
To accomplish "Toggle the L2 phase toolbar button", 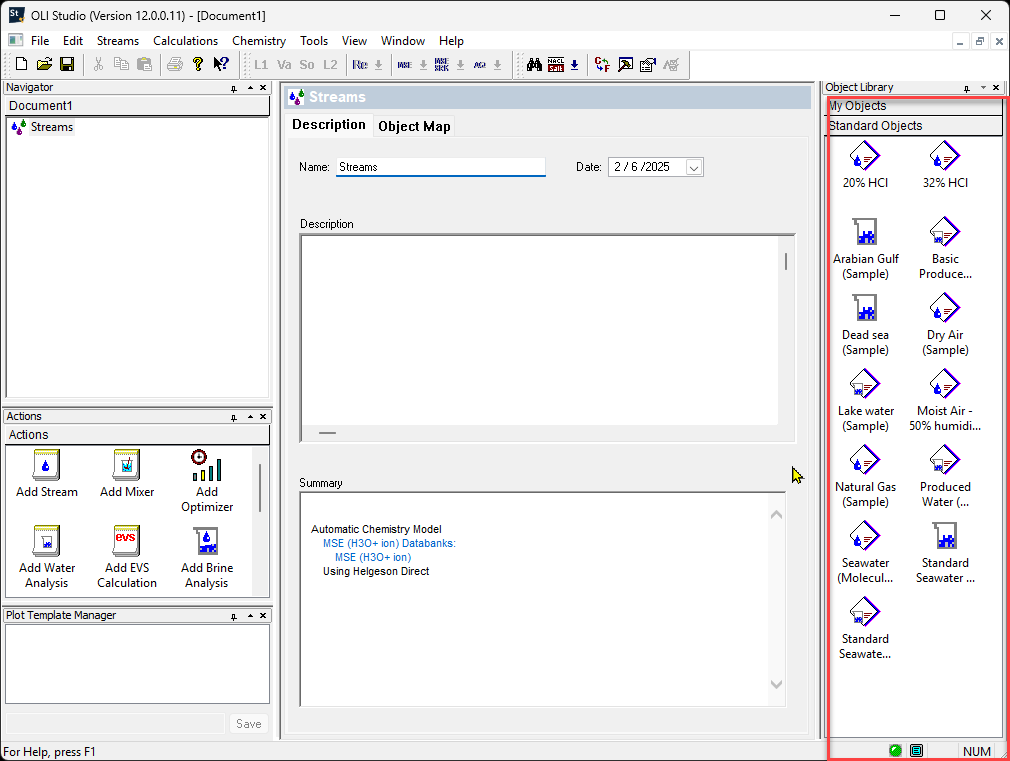I will point(330,64).
